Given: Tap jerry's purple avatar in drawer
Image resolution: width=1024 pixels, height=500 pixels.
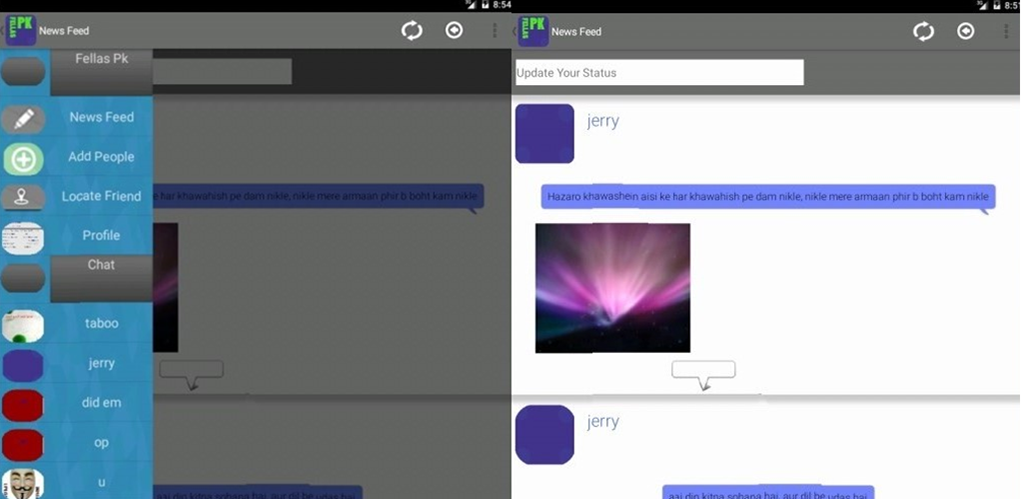Looking at the screenshot, I should point(23,366).
